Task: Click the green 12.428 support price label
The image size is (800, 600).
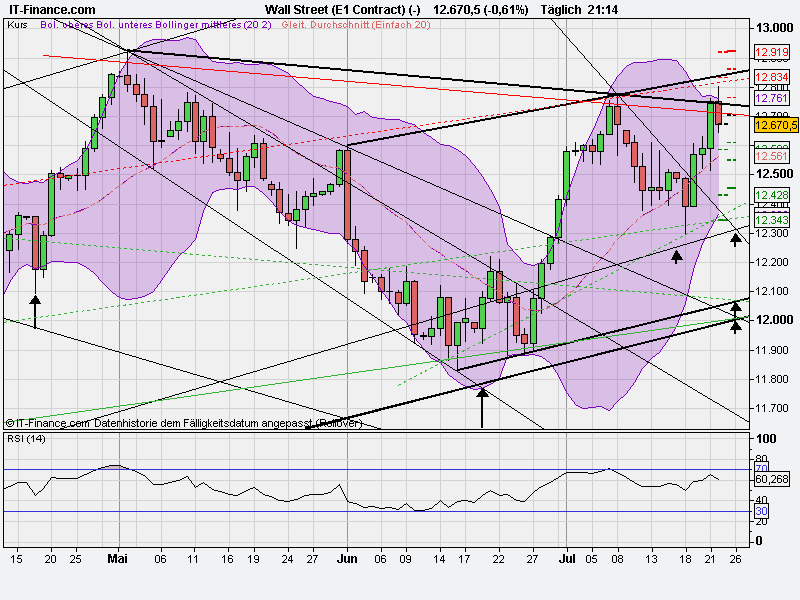Action: (770, 192)
